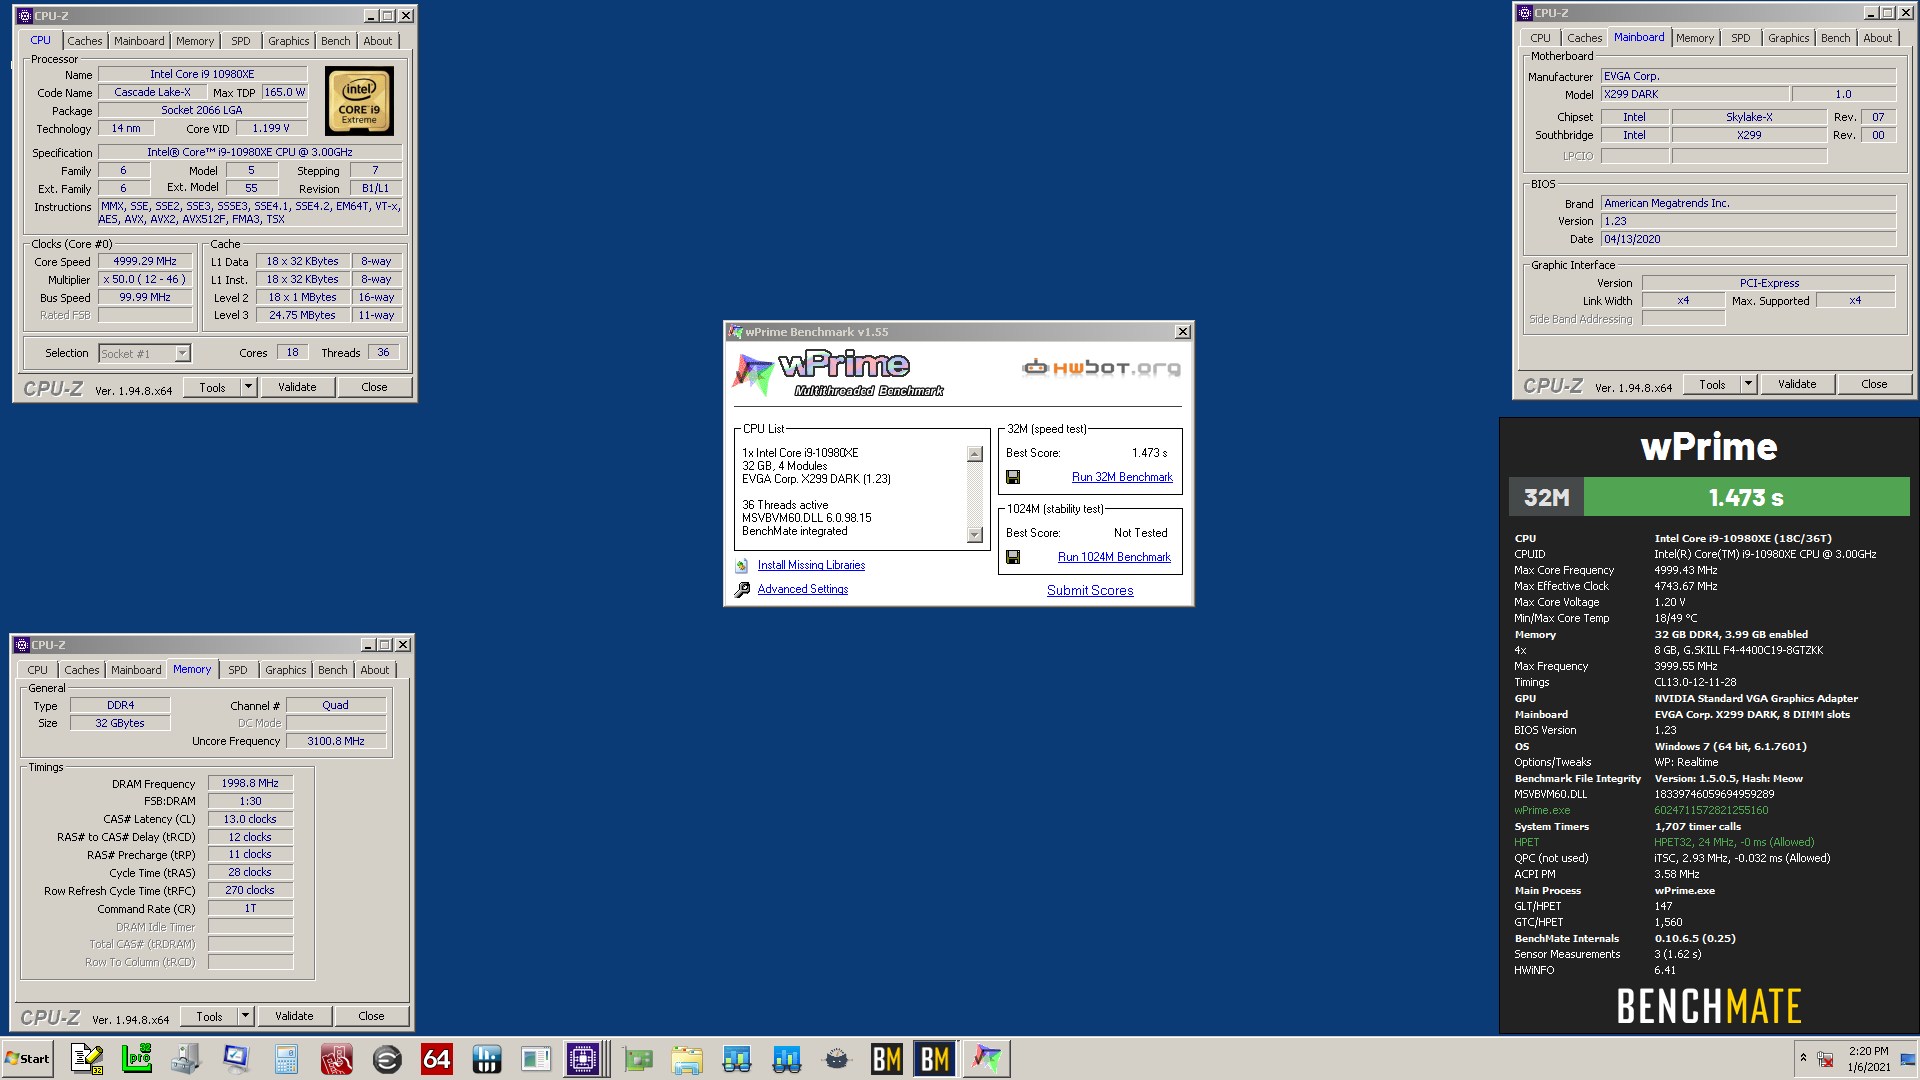Open the masked face icon in the taskbar
The height and width of the screenshot is (1080, 1920).
[x=837, y=1058]
